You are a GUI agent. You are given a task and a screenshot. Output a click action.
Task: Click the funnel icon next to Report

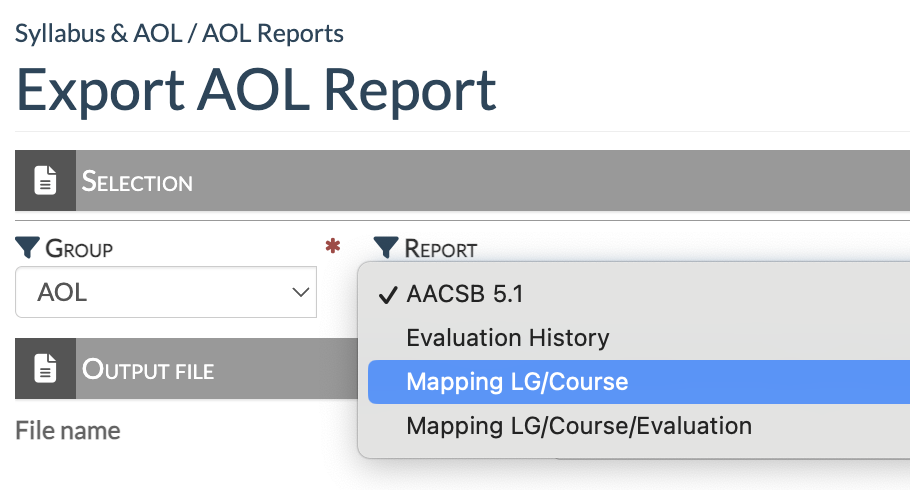coord(386,248)
